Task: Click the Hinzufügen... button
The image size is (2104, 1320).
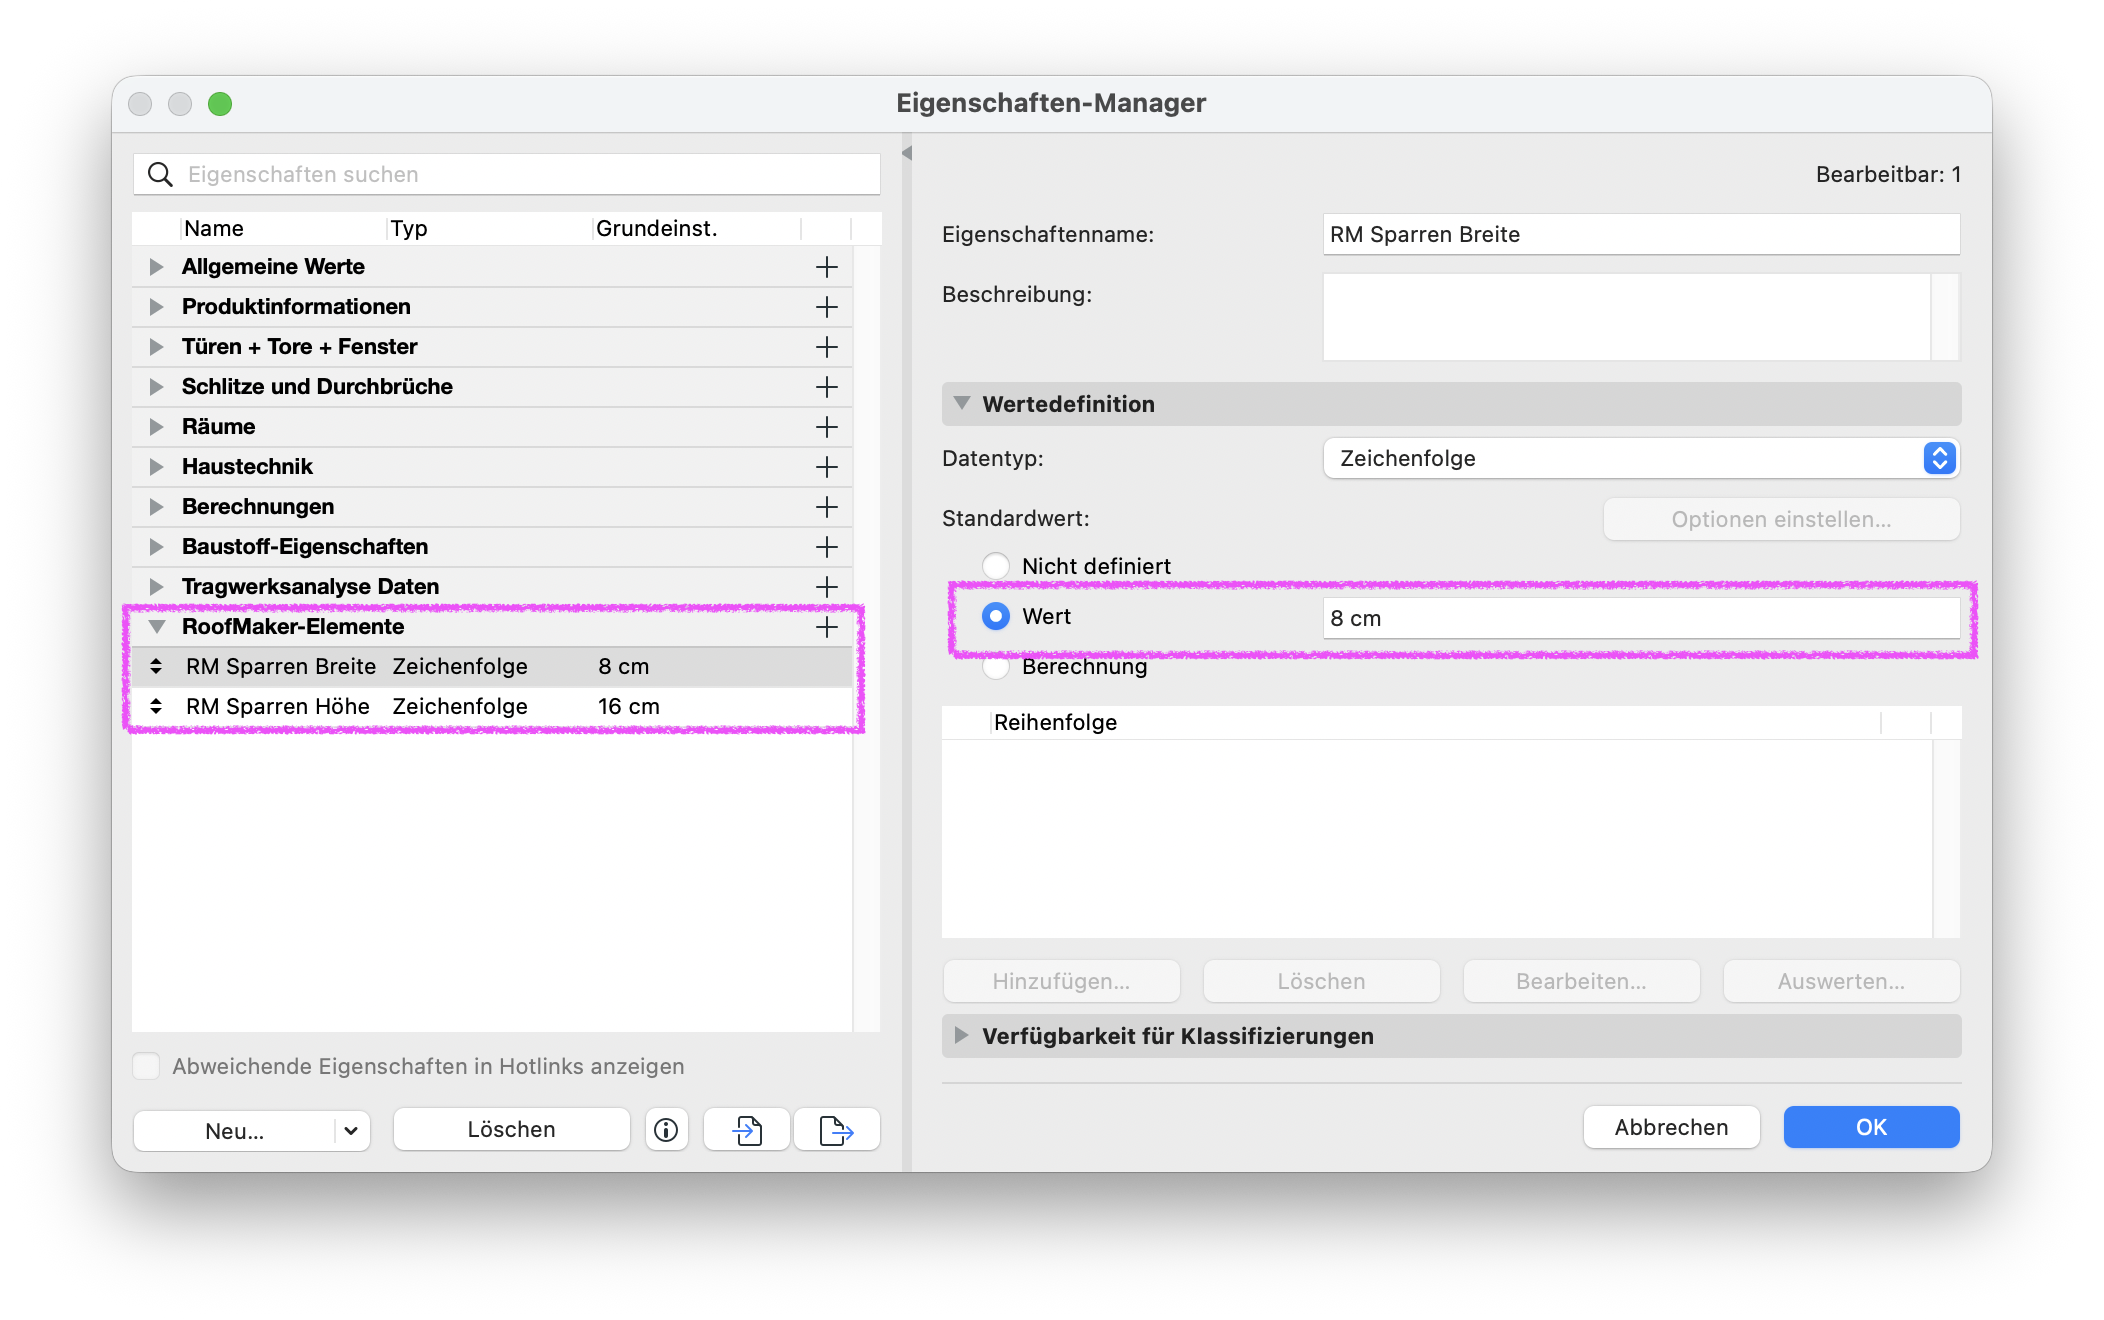Action: pyautogui.click(x=1061, y=981)
